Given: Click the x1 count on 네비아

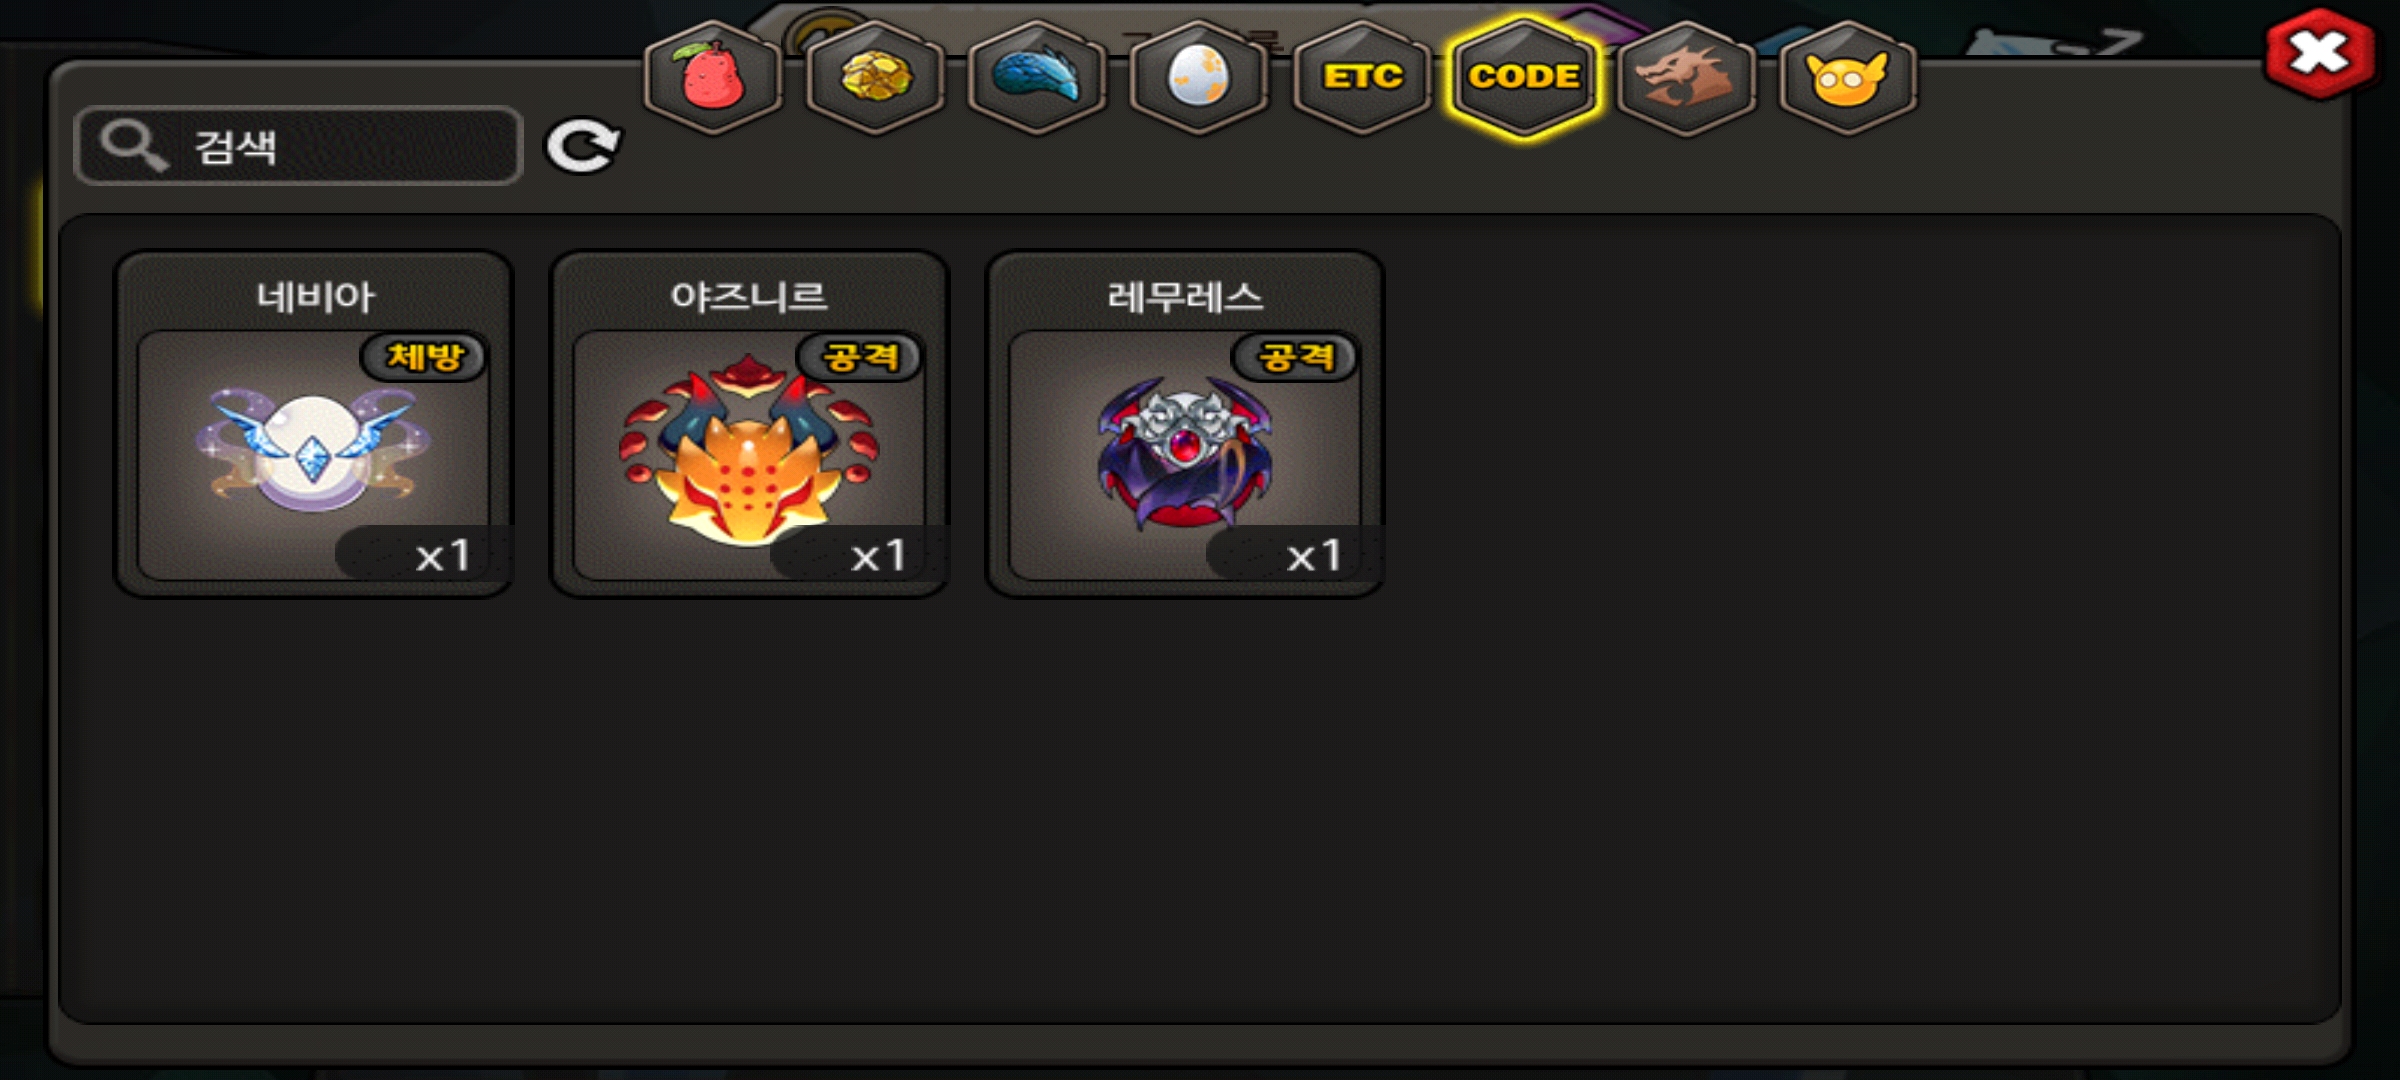Looking at the screenshot, I should point(443,555).
